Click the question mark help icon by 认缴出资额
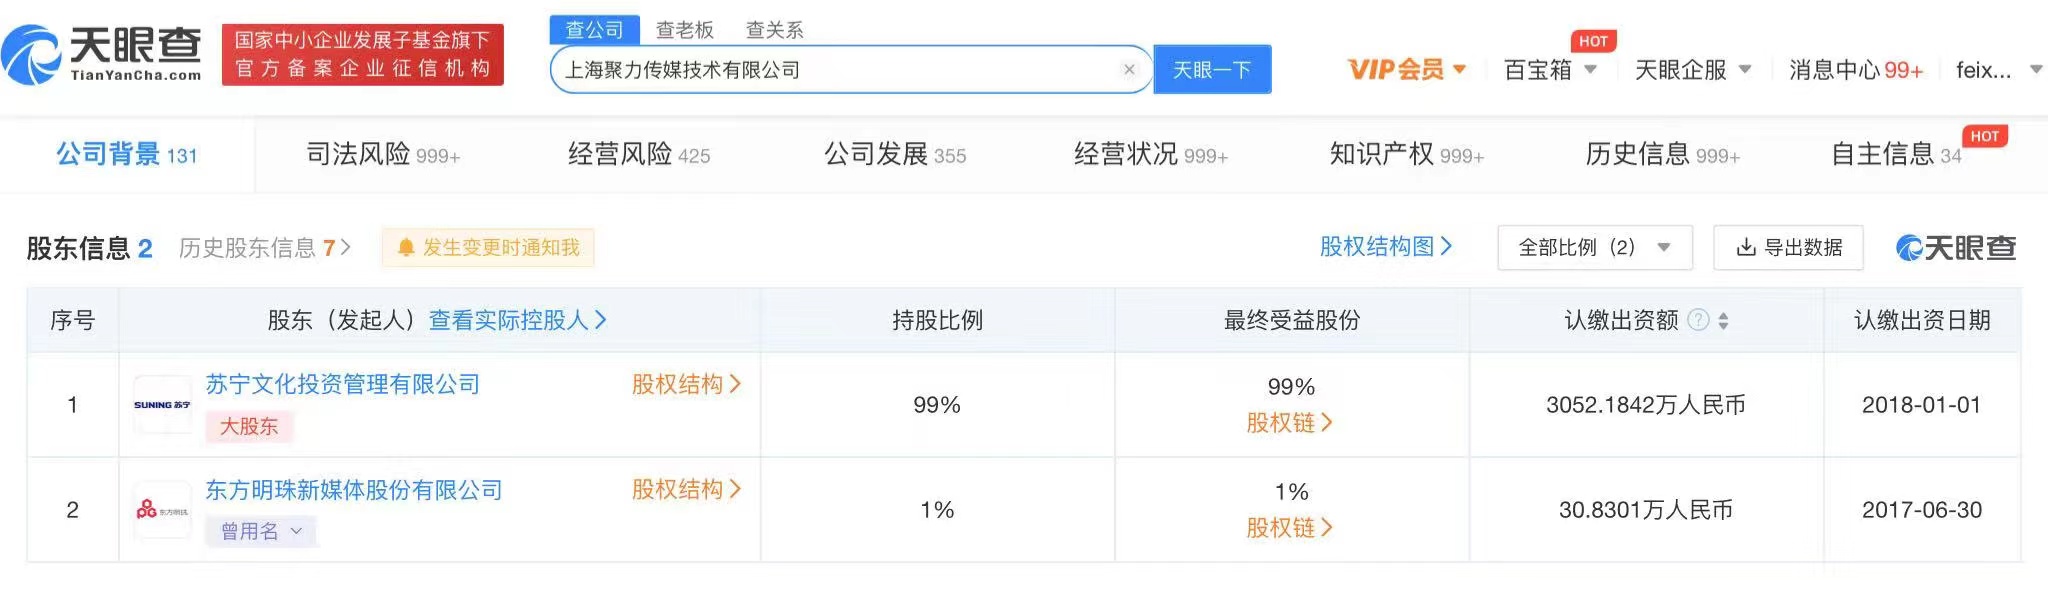The width and height of the screenshot is (2048, 603). pos(1698,320)
